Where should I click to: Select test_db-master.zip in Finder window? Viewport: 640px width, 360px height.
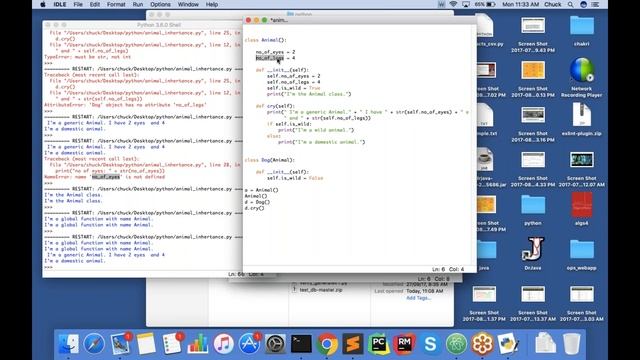tap(321, 290)
